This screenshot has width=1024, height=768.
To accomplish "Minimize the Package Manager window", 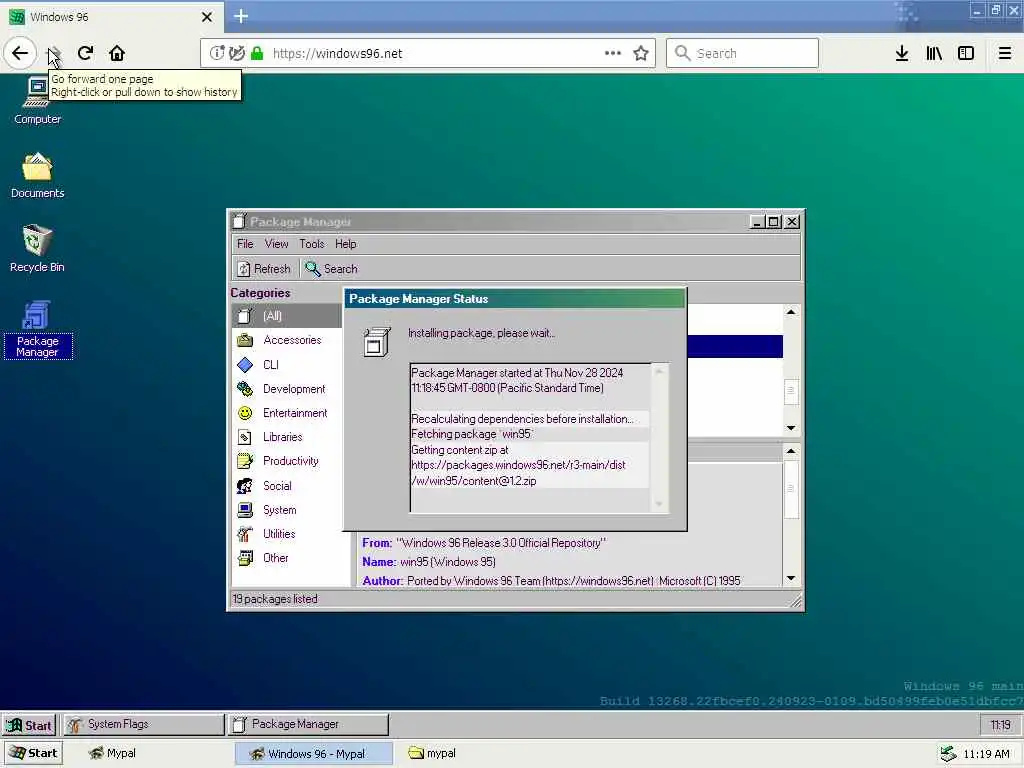I will click(x=757, y=222).
